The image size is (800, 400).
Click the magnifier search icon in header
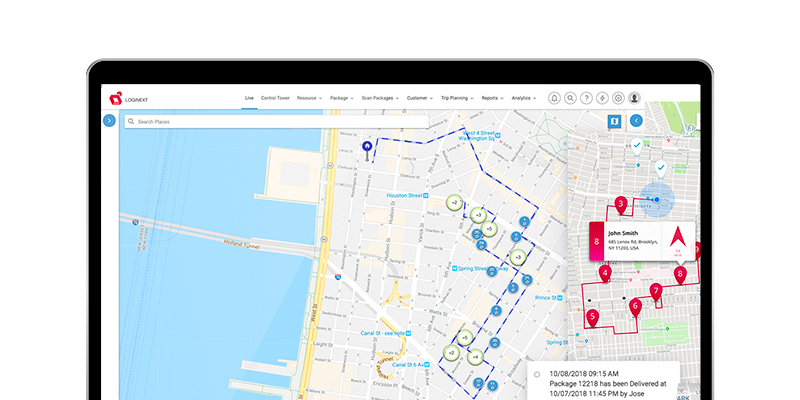click(570, 98)
